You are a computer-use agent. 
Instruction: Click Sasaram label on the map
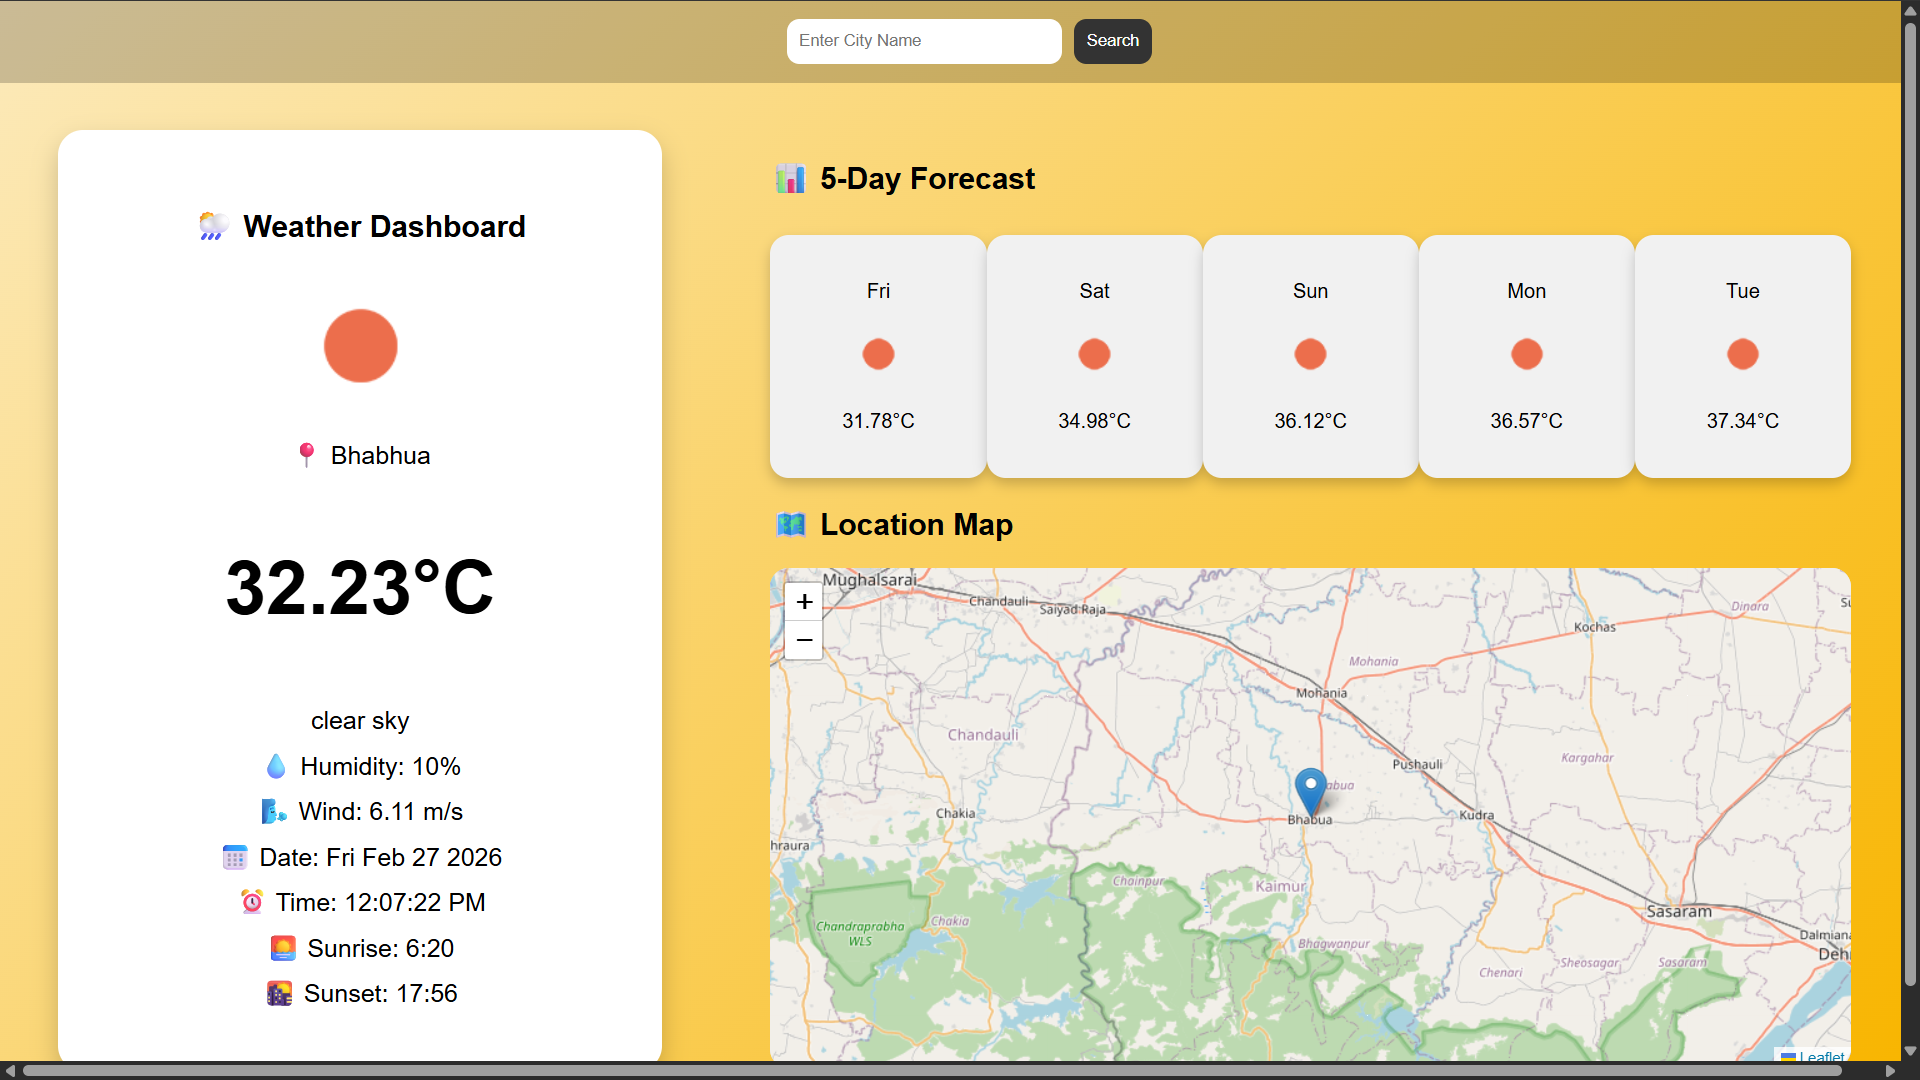[x=1679, y=912]
